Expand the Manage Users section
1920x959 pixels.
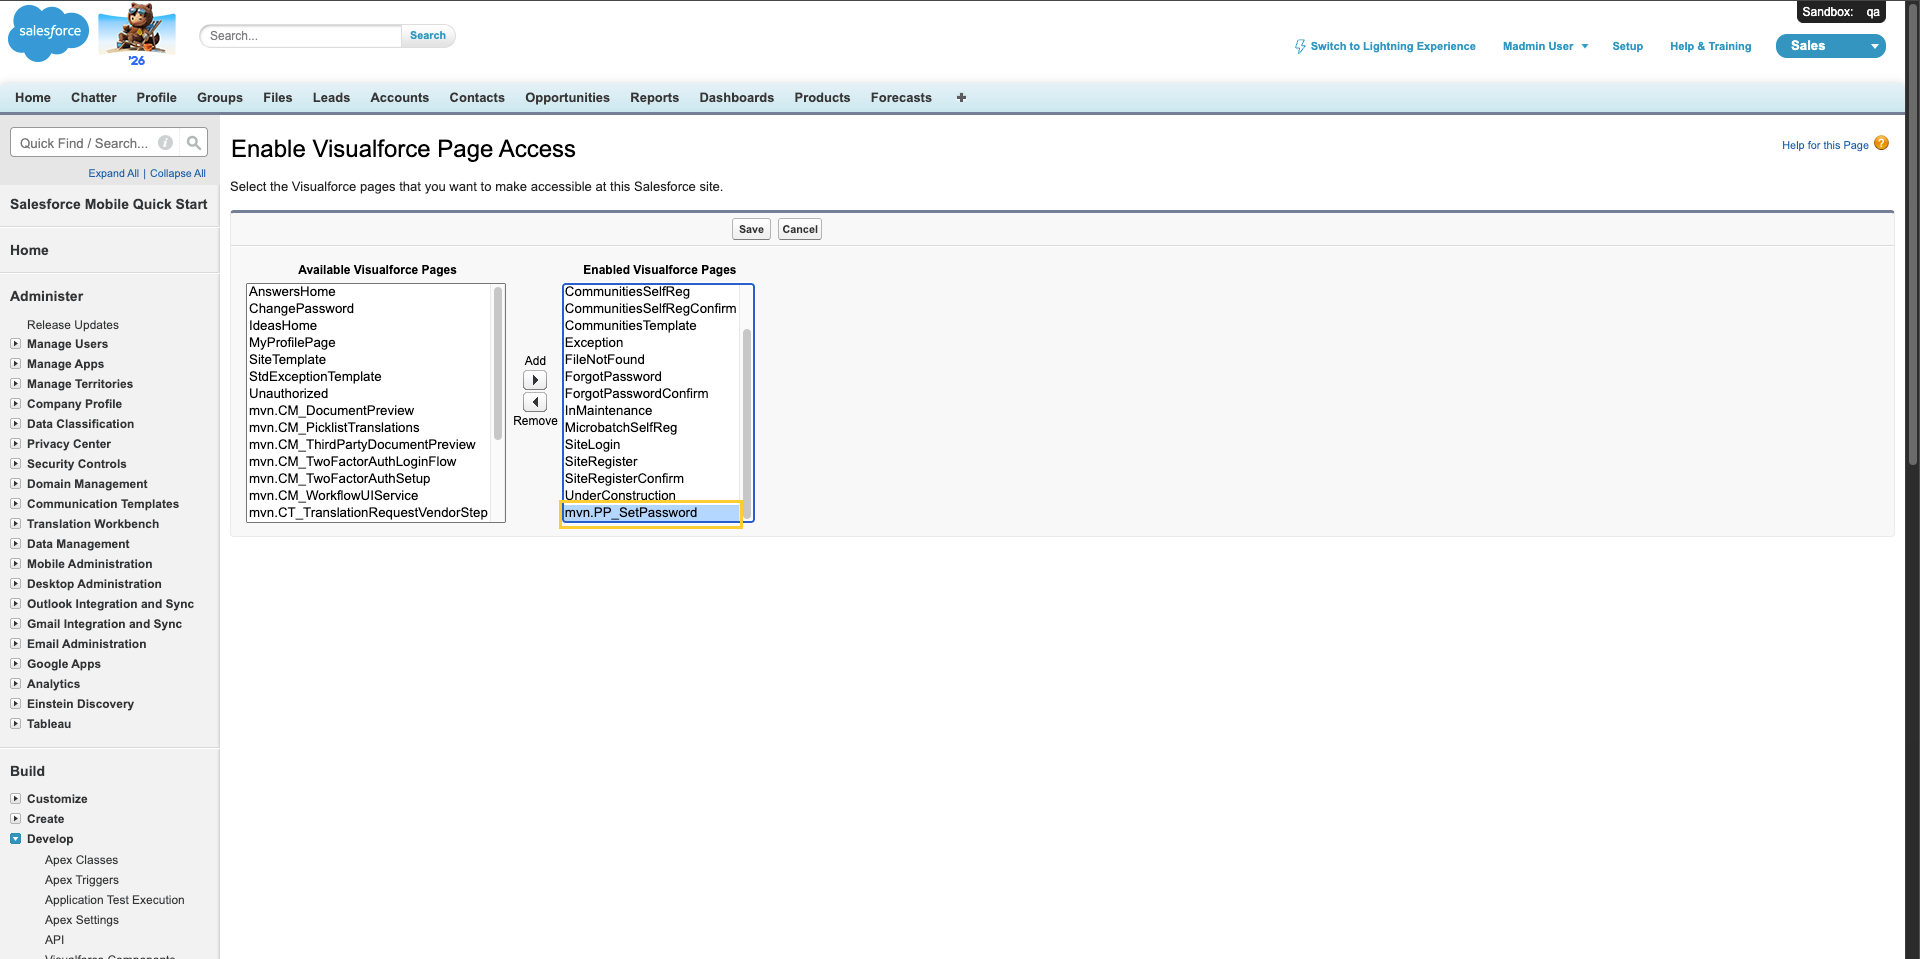(16, 343)
